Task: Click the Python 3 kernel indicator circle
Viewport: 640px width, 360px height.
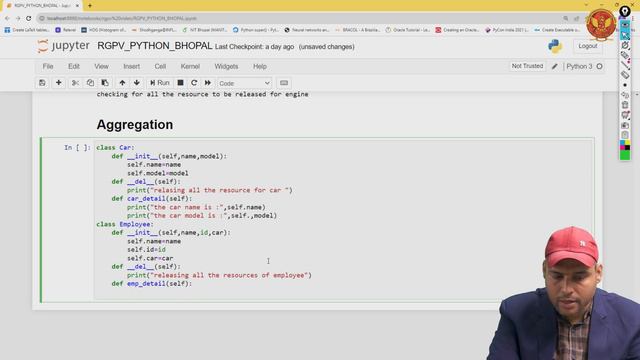Action: click(599, 66)
